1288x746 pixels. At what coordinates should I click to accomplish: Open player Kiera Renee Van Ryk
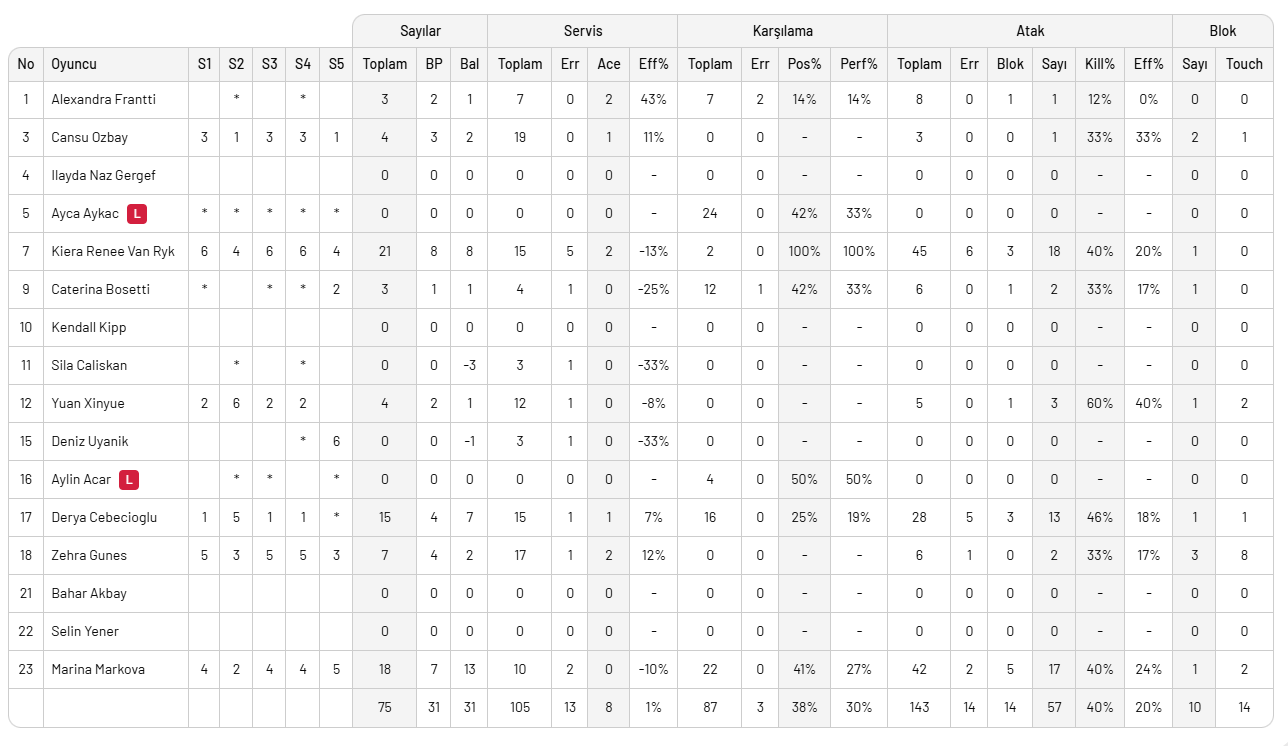[113, 251]
